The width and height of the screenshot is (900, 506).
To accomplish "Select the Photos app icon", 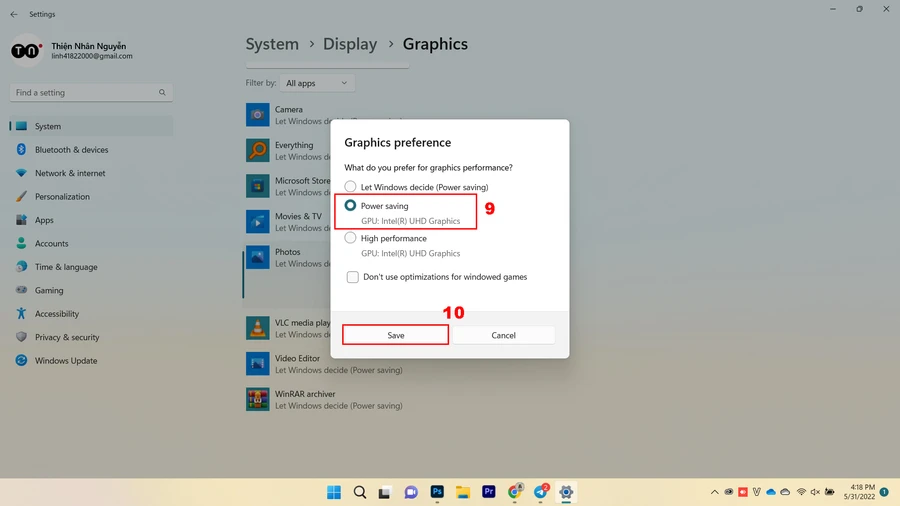I will coord(258,257).
